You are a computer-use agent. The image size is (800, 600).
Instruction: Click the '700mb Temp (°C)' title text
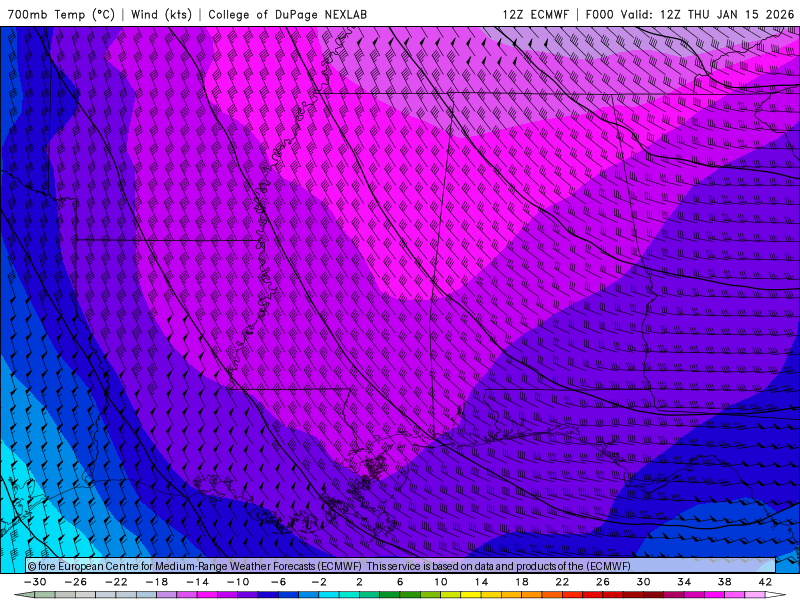[61, 14]
